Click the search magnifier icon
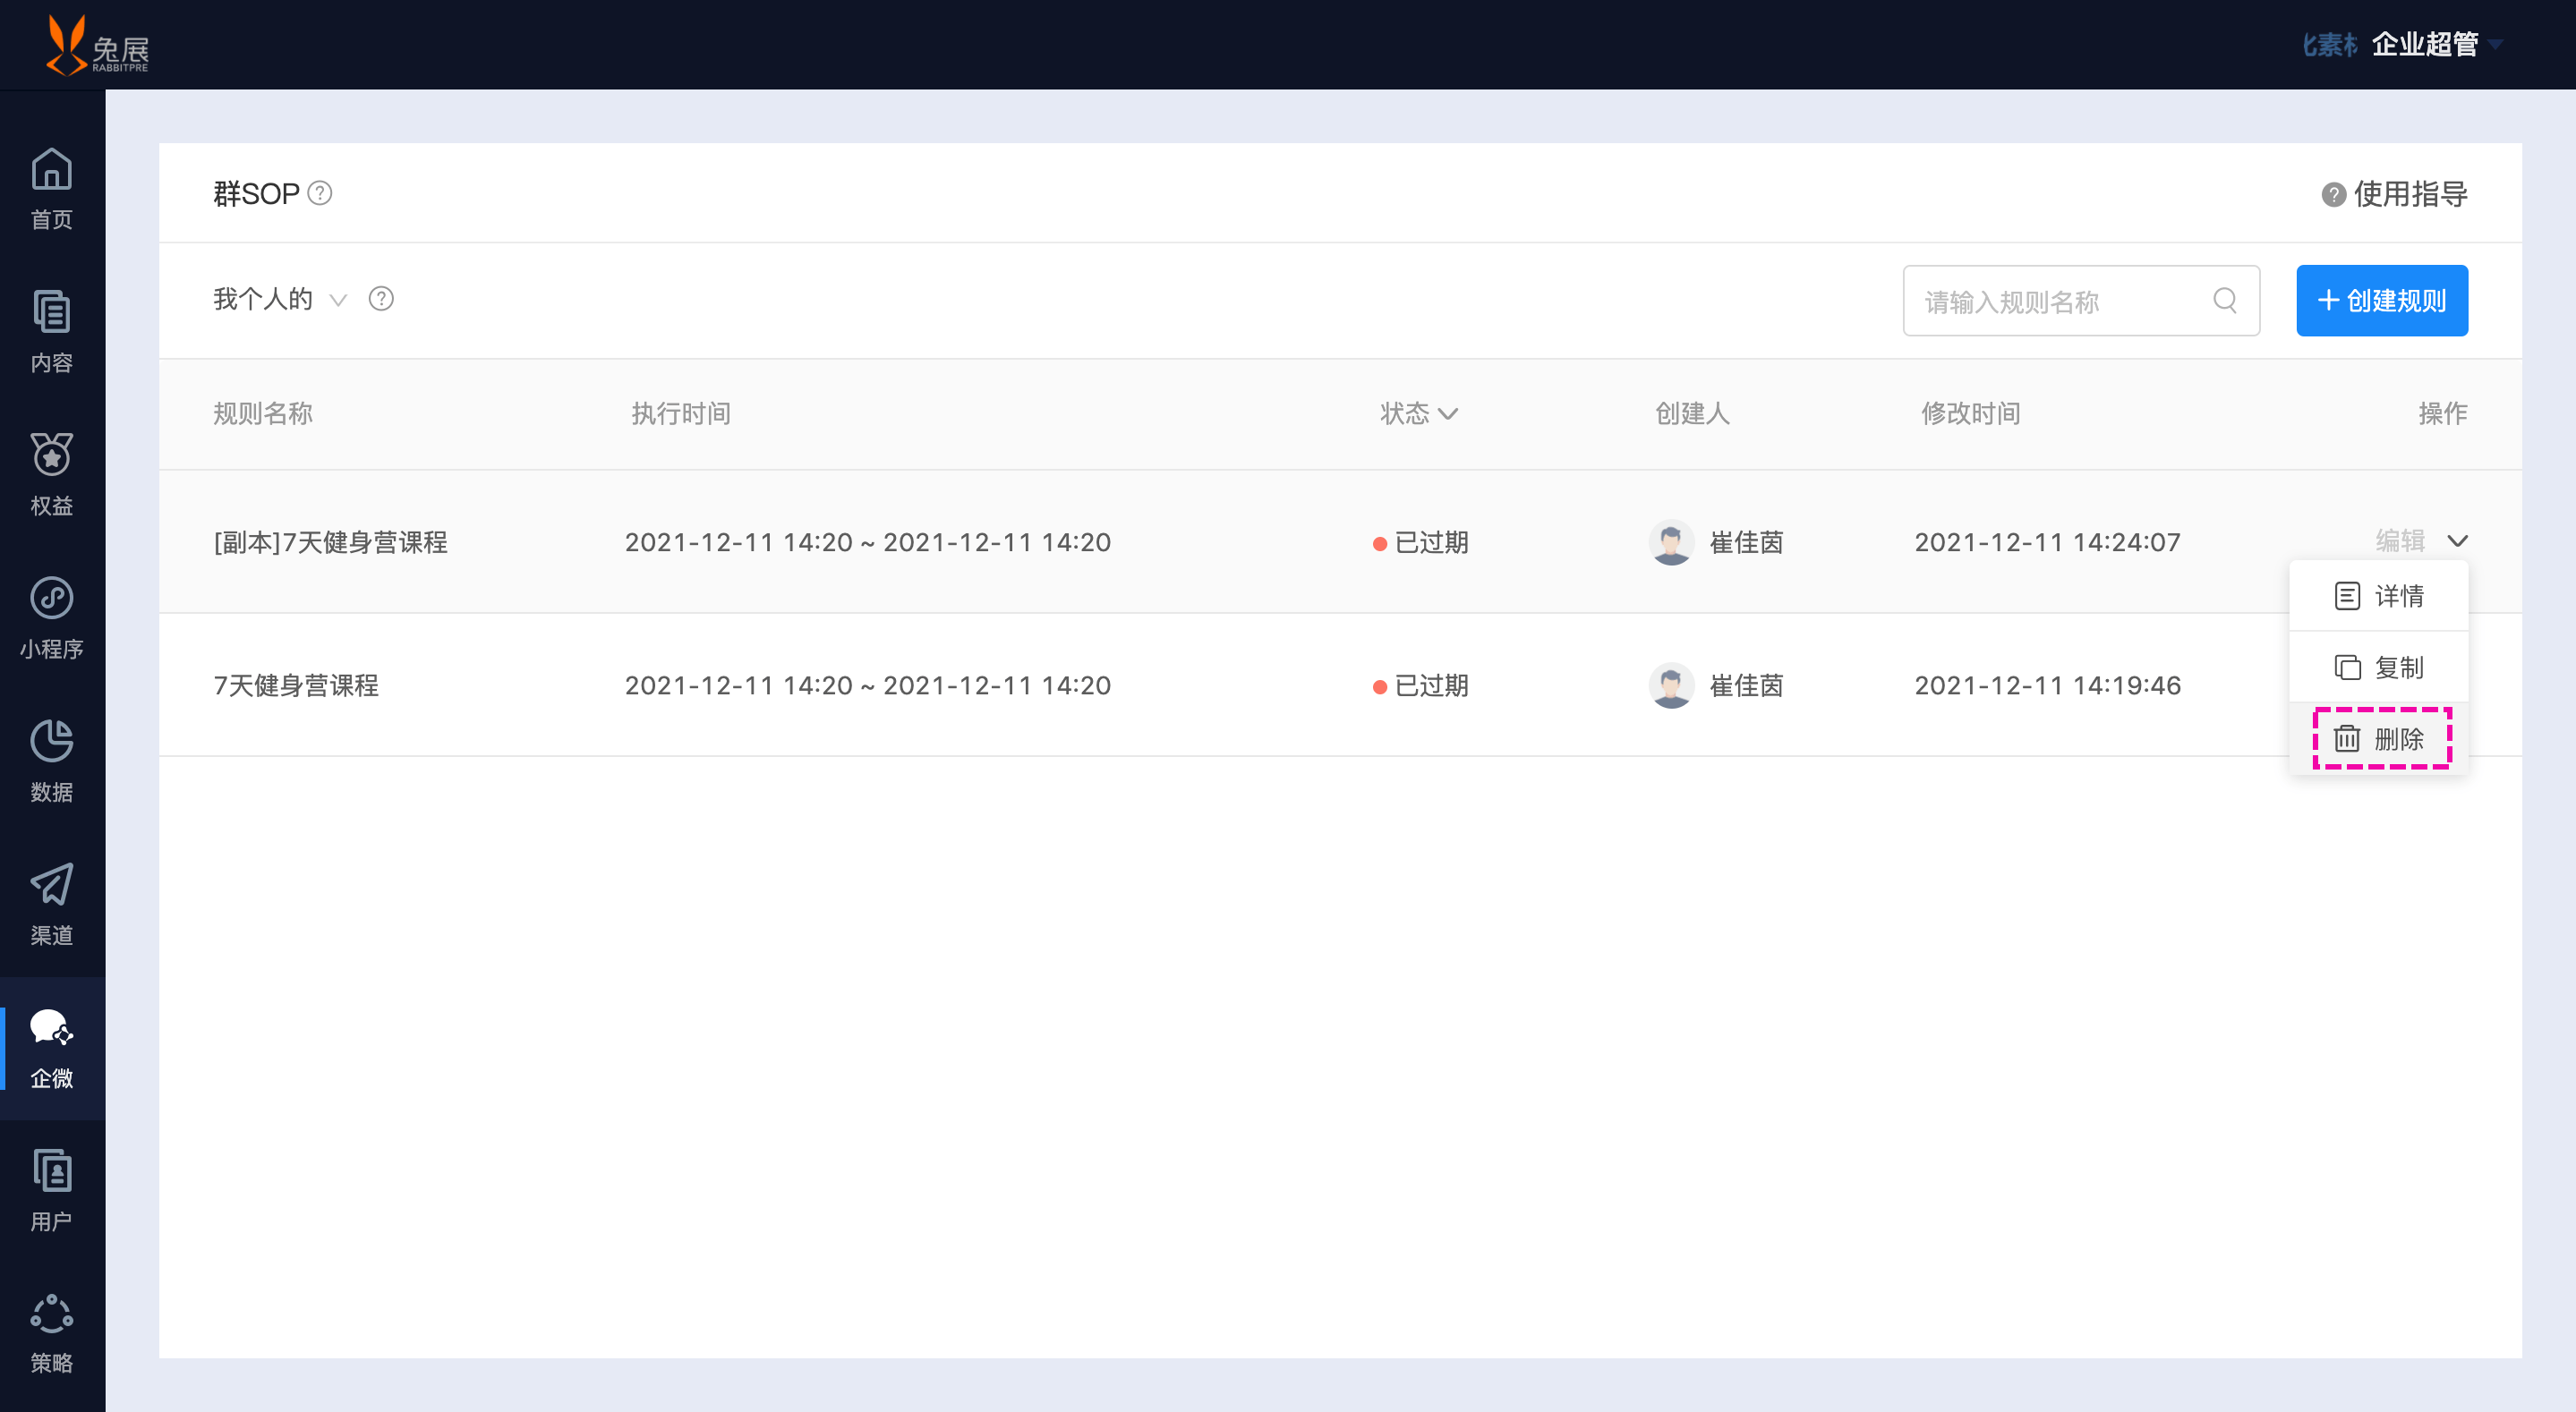Screen dimensions: 2576x1412 2225,300
